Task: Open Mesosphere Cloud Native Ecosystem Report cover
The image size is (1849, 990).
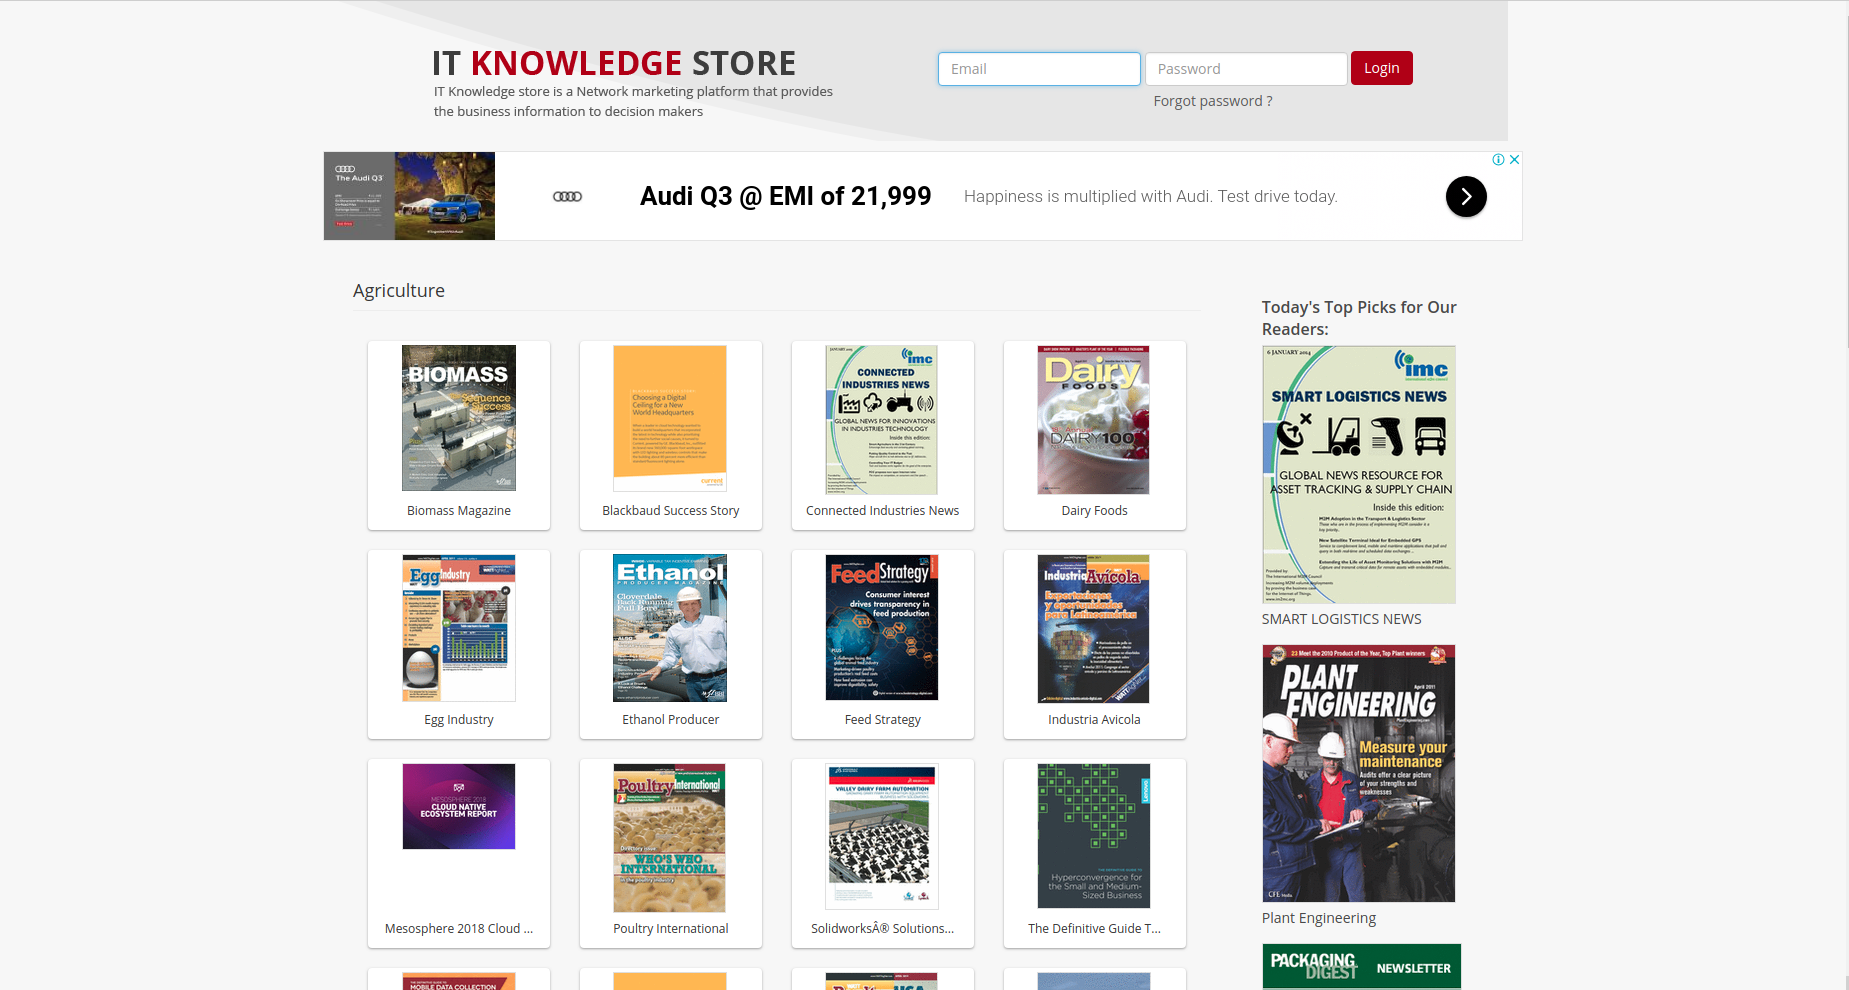Action: point(459,807)
